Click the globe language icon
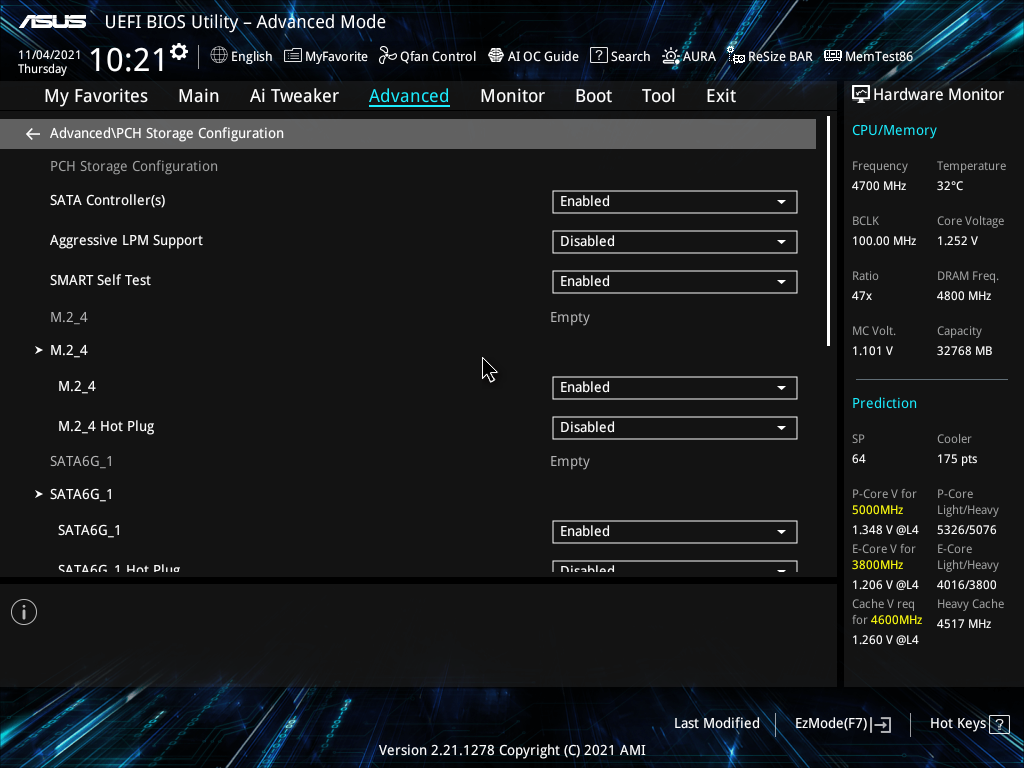 click(x=219, y=56)
